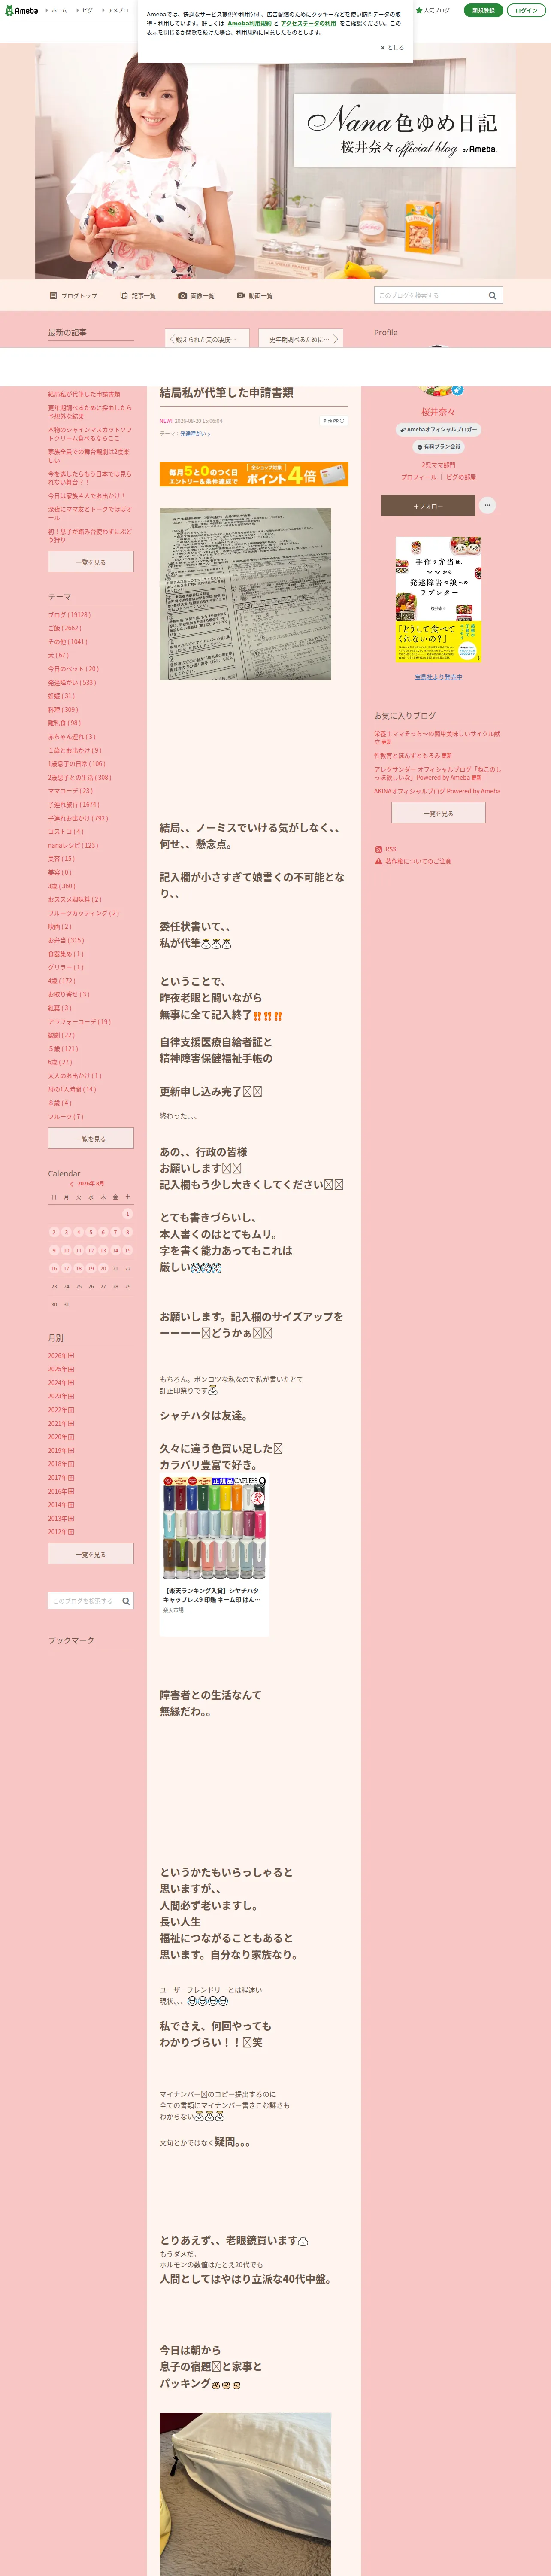This screenshot has width=551, height=2576.
Task: Open the シャチハタ キャップレス9 product card
Action: tap(214, 1555)
